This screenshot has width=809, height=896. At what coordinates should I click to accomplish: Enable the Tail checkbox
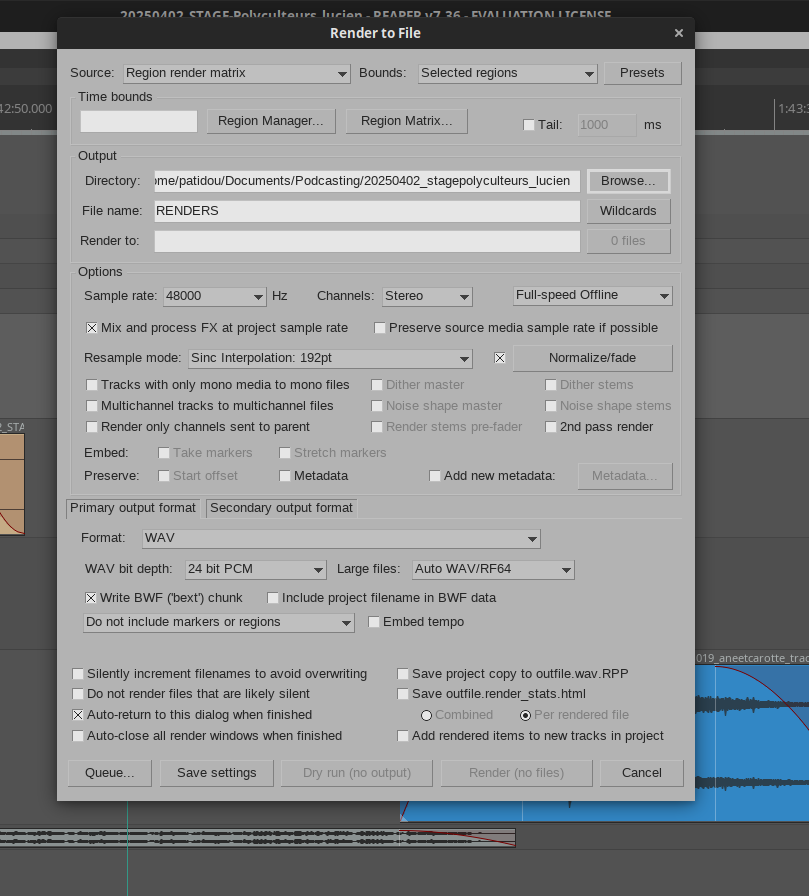529,125
